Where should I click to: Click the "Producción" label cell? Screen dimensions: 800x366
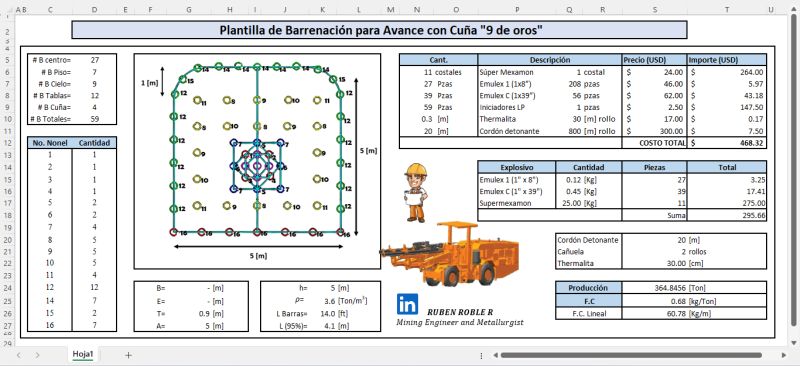coord(588,287)
